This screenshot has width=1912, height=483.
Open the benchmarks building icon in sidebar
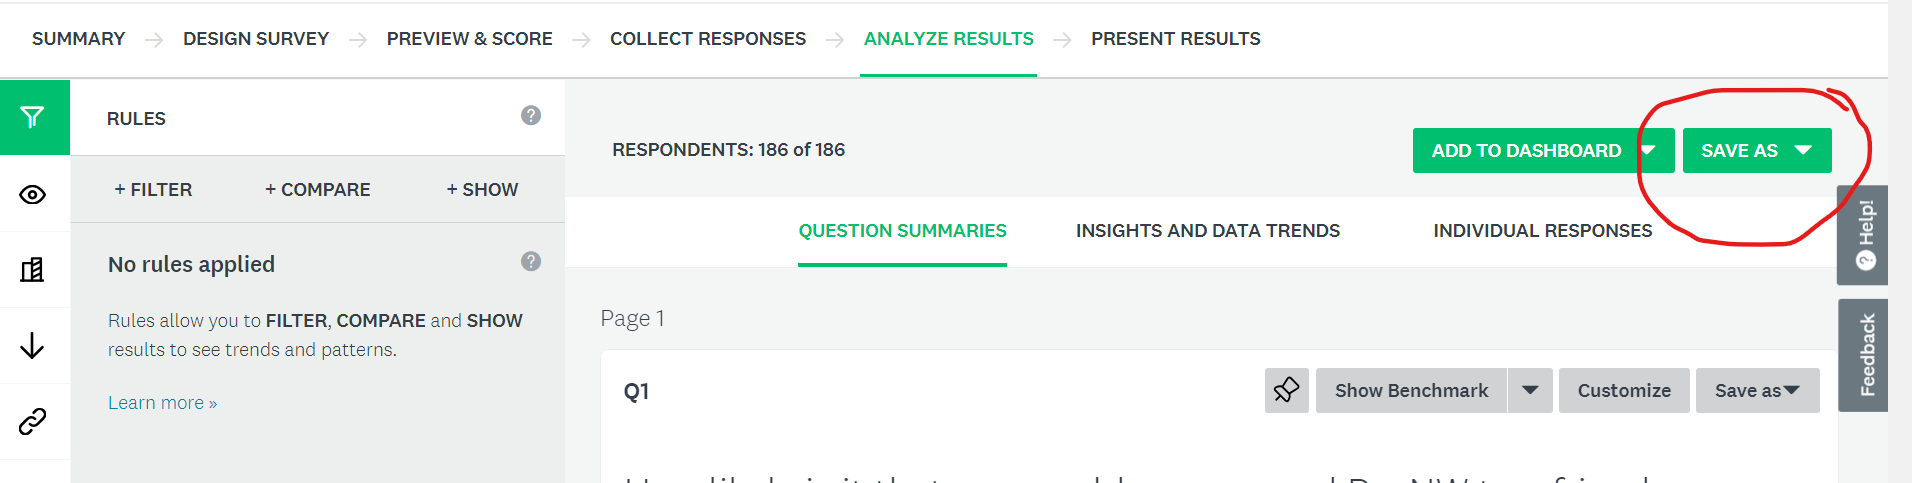[x=33, y=269]
